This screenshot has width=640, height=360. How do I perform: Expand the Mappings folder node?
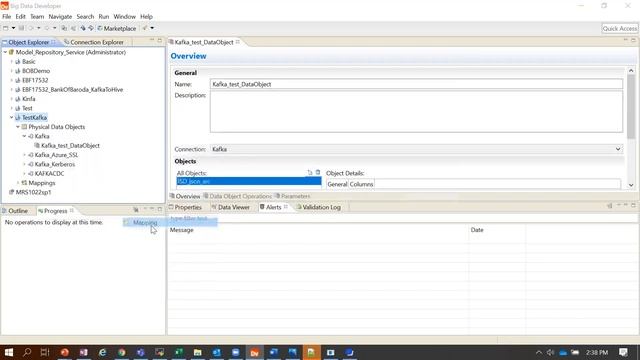pyautogui.click(x=18, y=183)
